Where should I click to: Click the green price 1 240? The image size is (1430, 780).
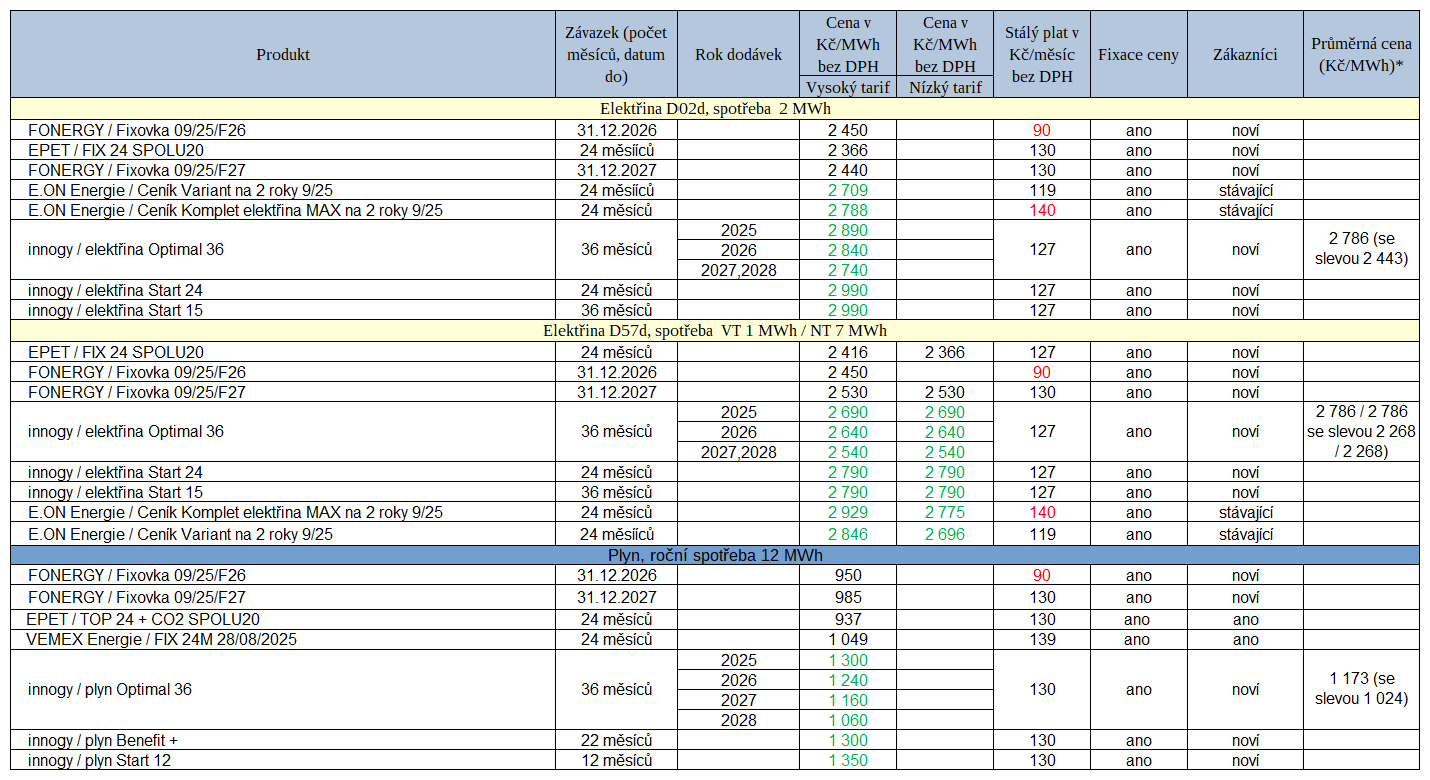point(847,680)
